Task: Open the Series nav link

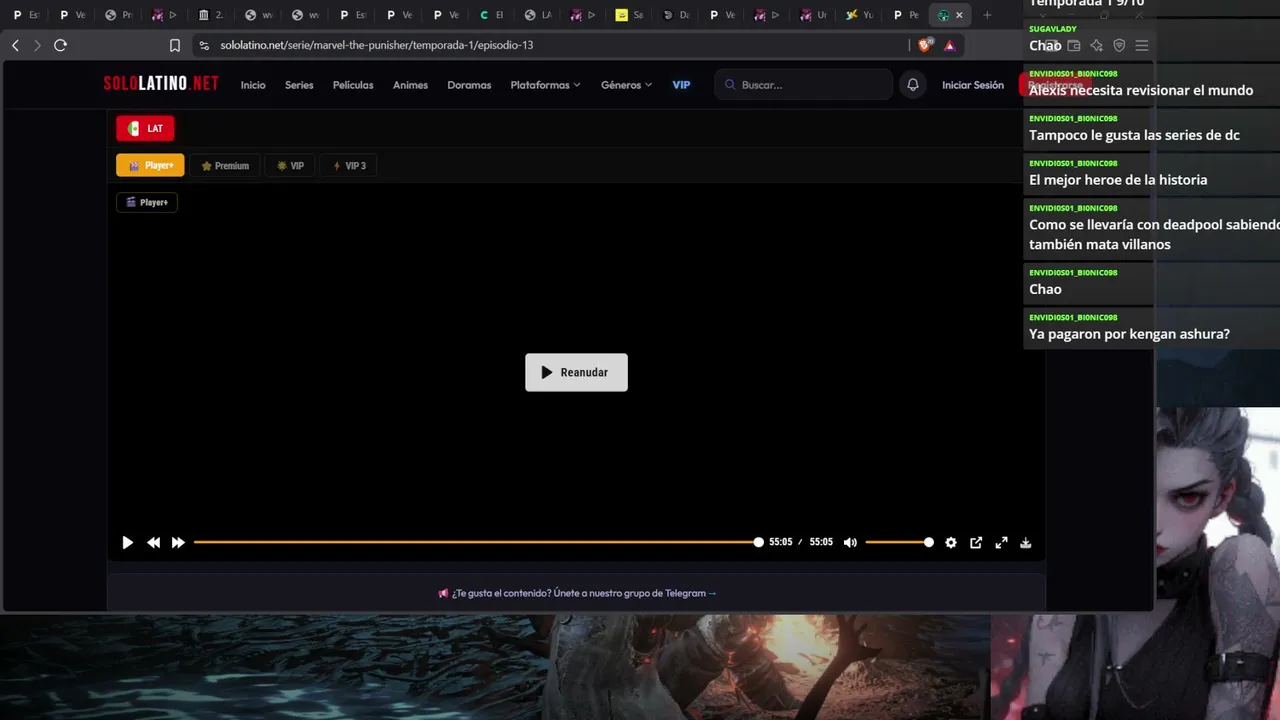Action: [x=299, y=85]
